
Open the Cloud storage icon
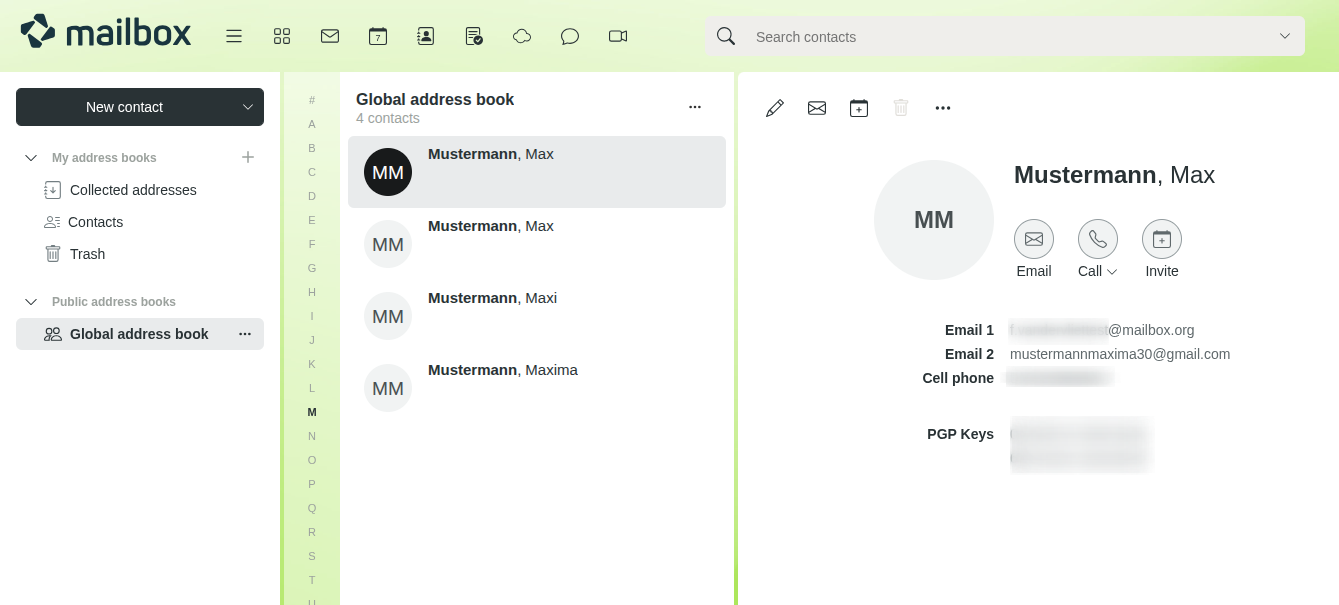click(522, 36)
